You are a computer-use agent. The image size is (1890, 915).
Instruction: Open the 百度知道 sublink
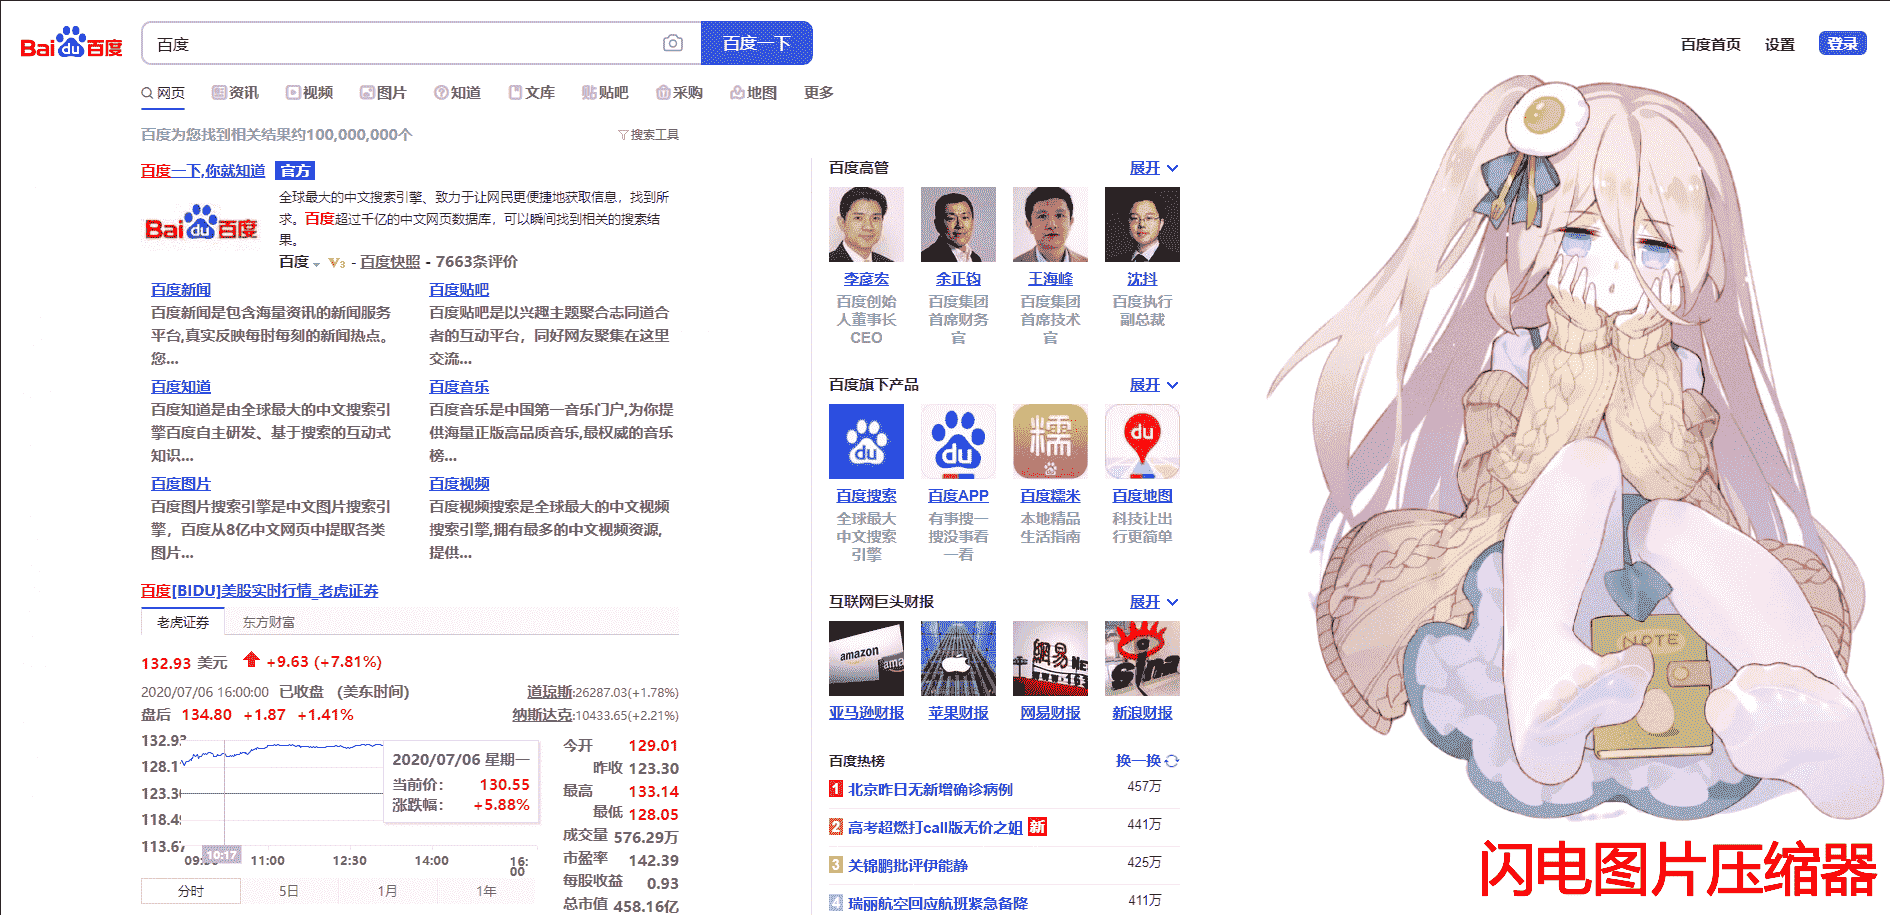point(181,387)
